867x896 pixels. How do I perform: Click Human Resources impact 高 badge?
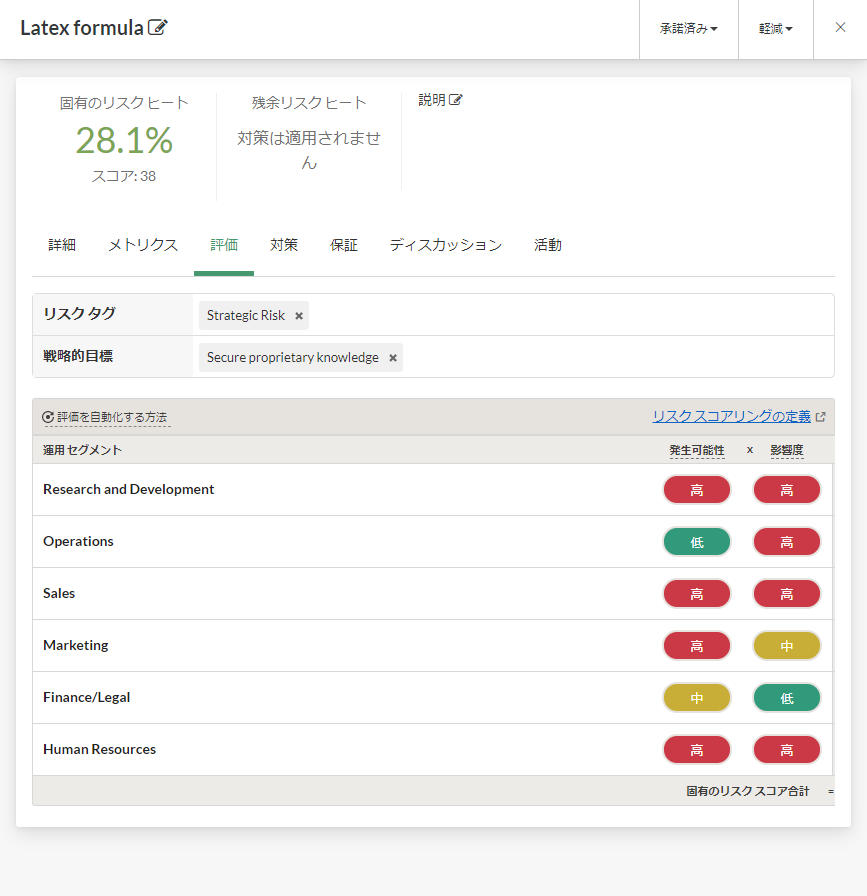click(x=787, y=750)
